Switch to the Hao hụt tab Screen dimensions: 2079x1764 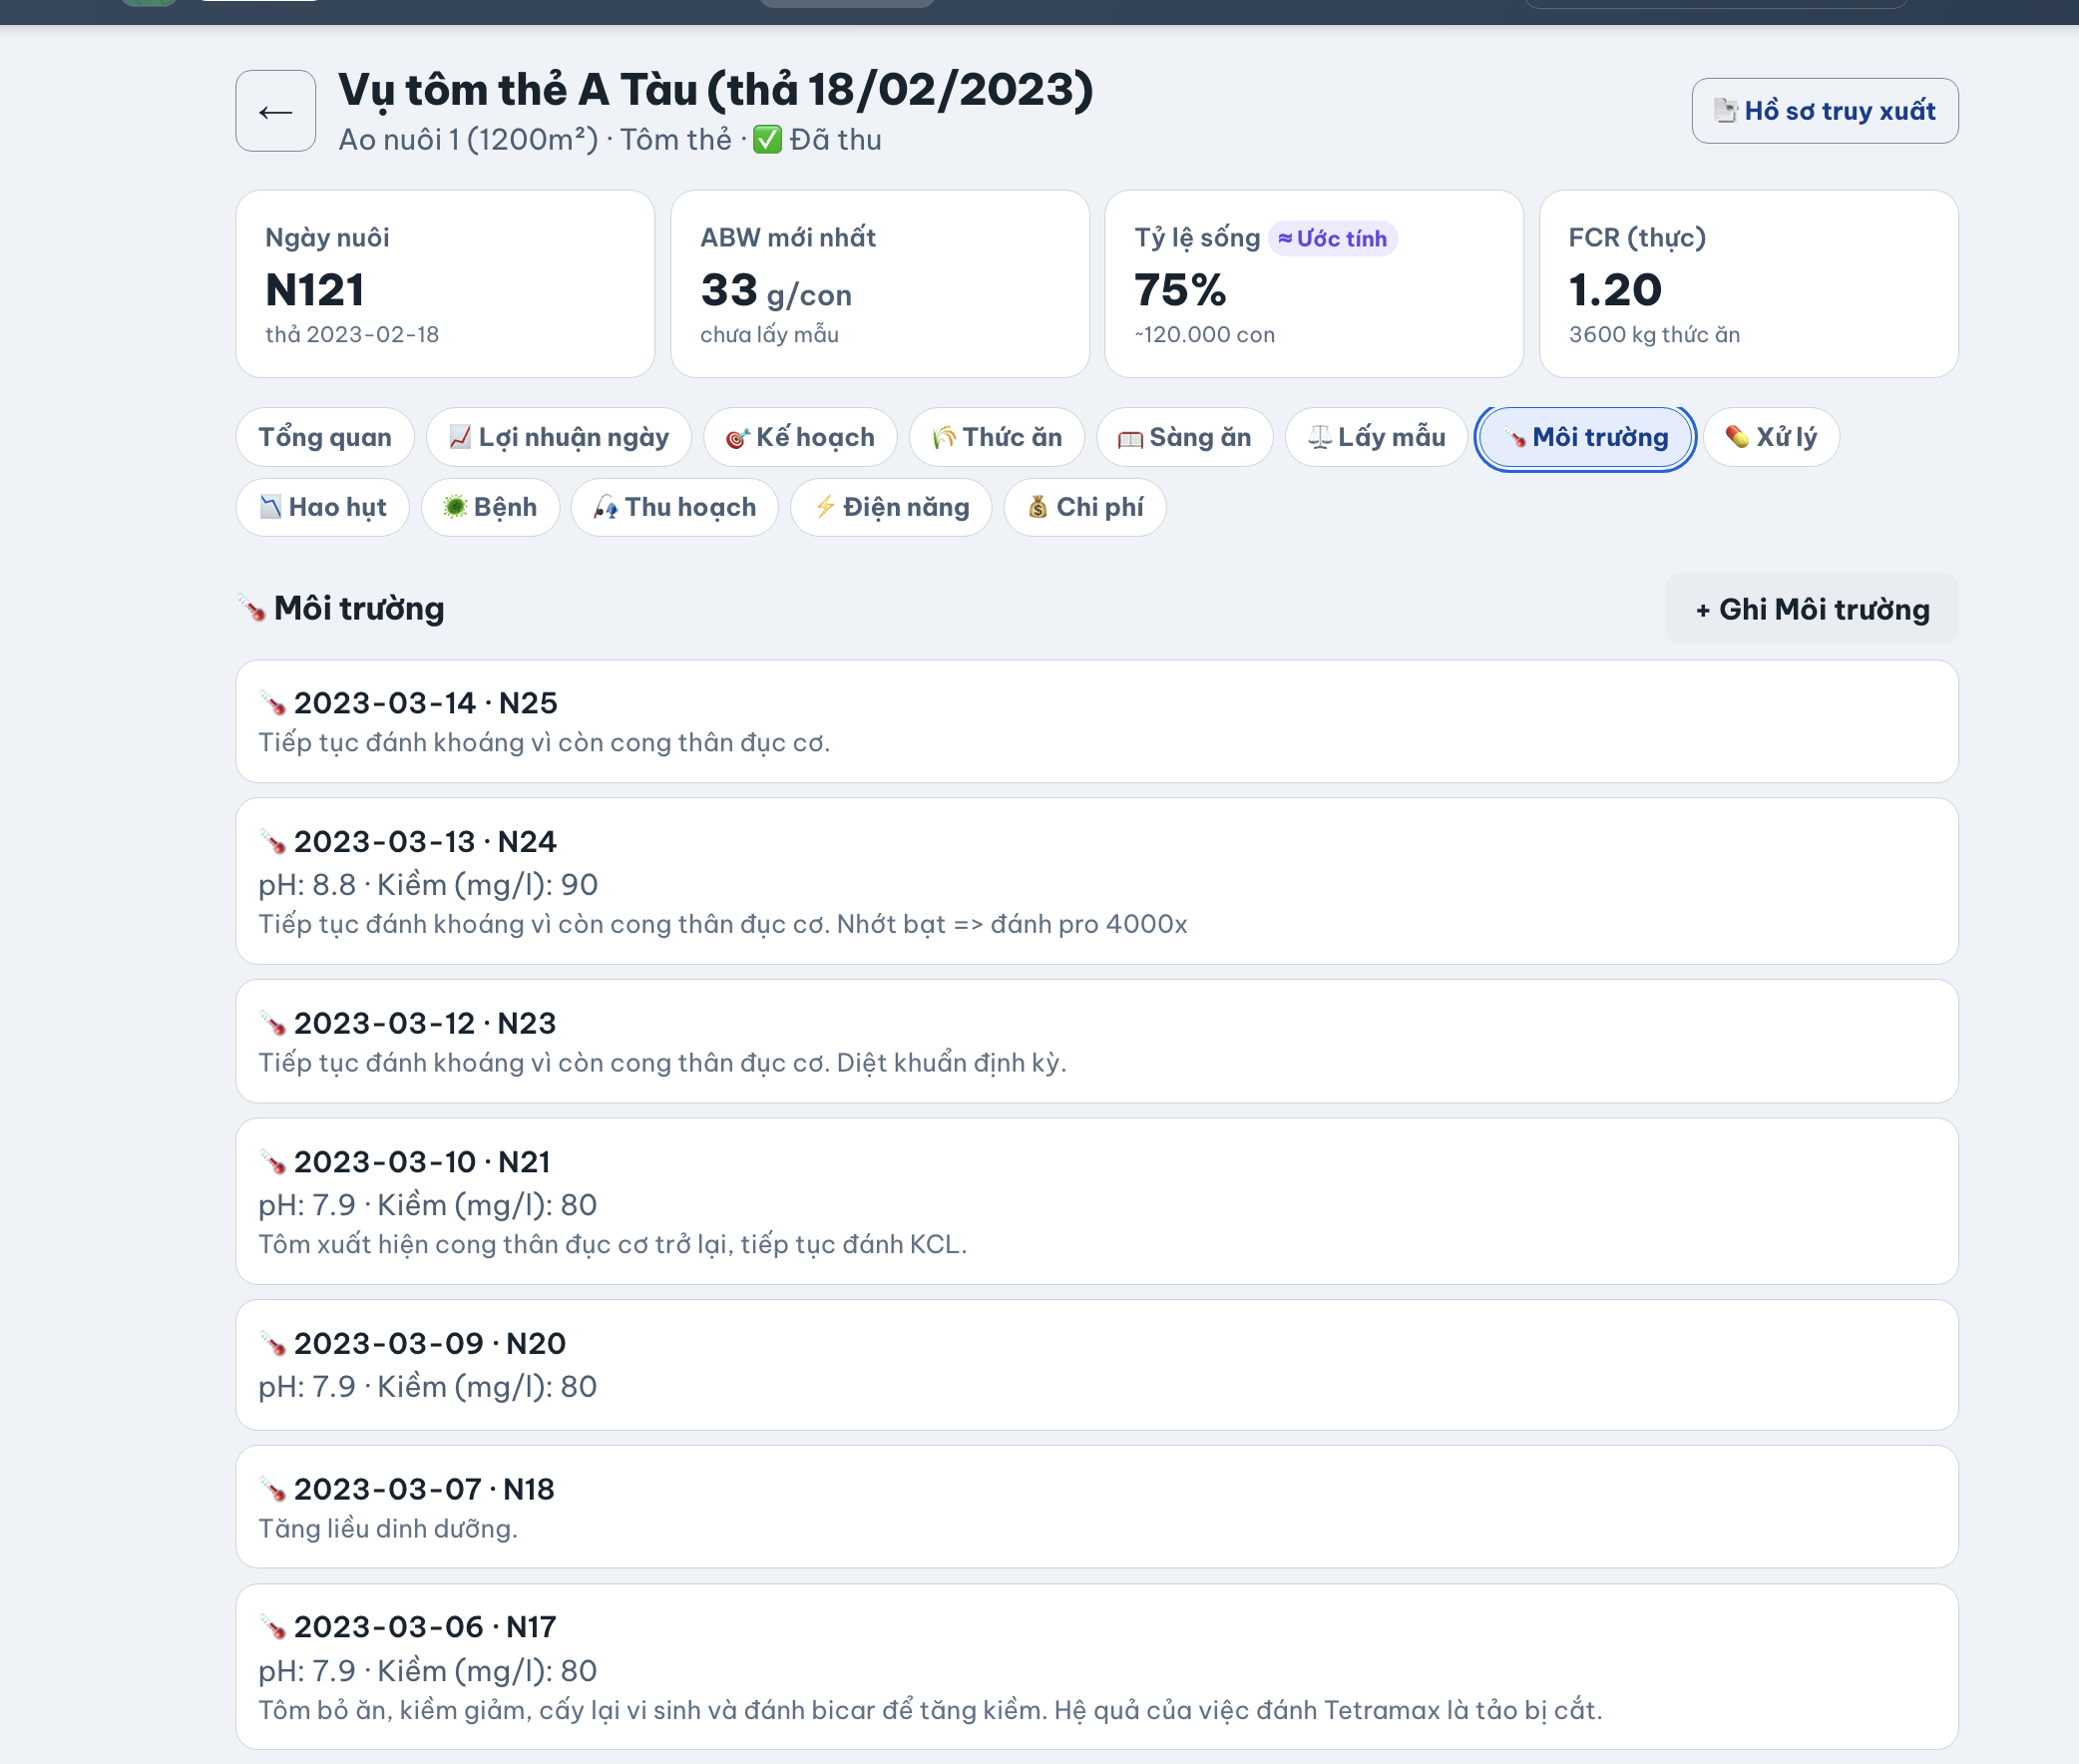tap(323, 507)
